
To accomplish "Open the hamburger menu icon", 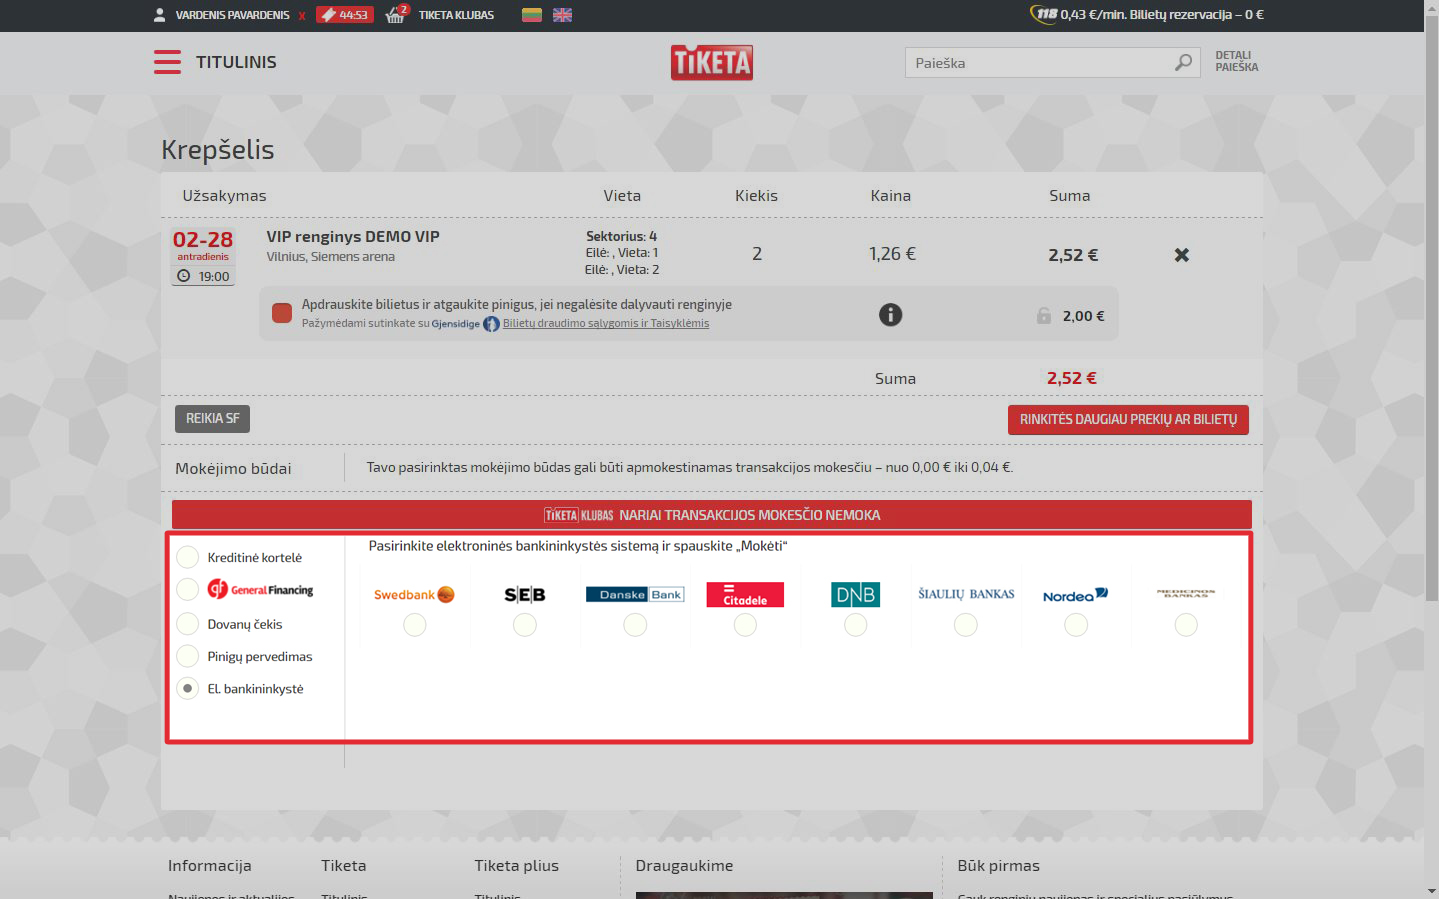I will [x=167, y=62].
